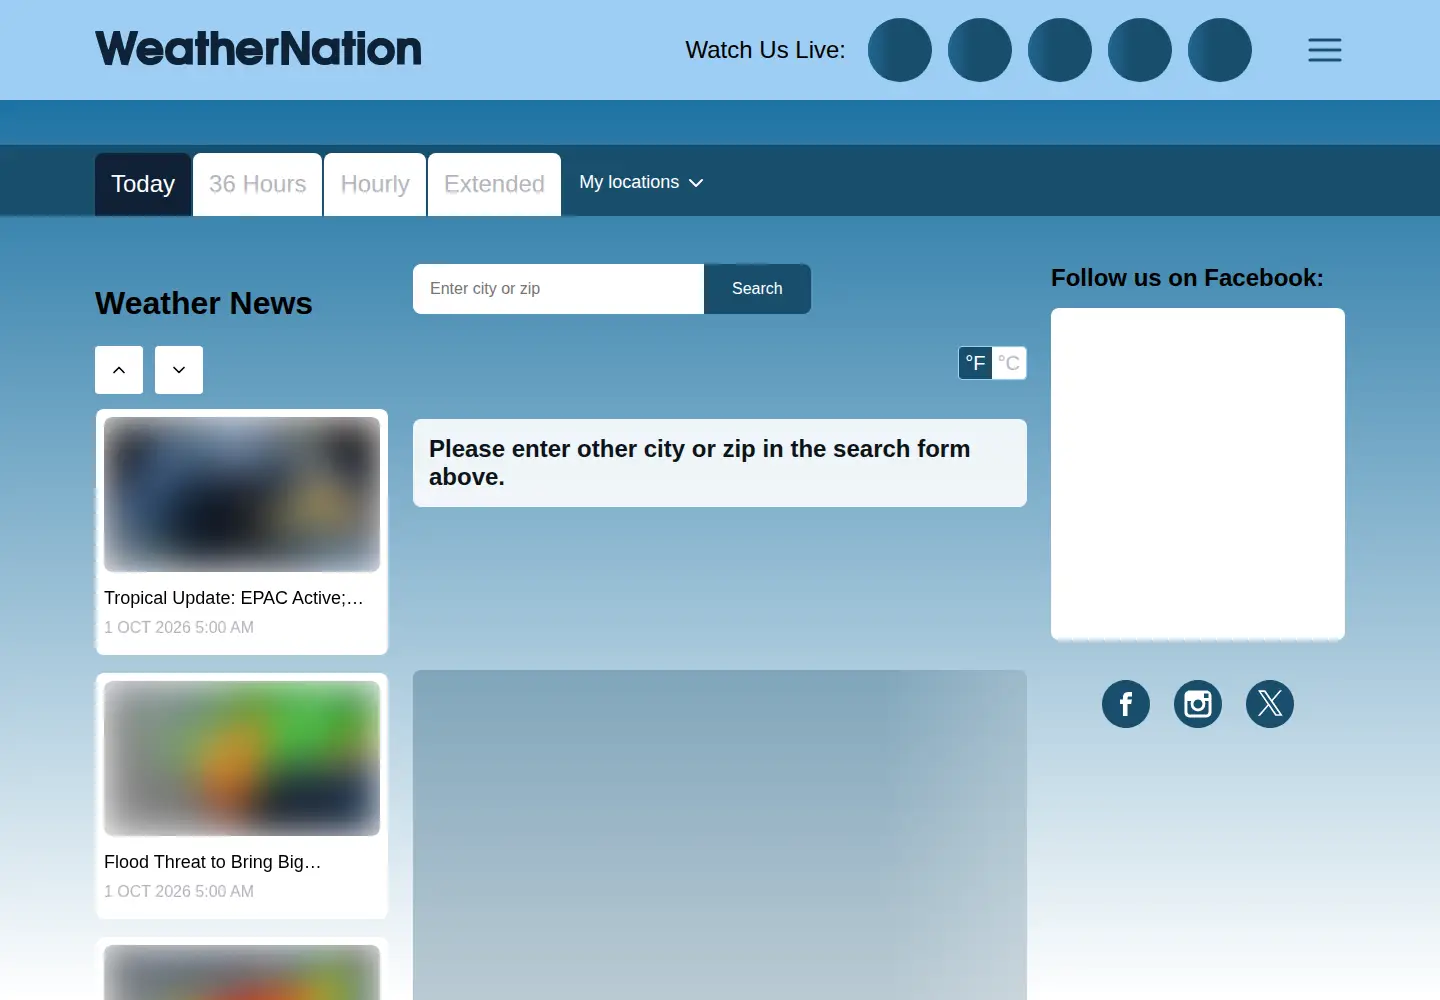
Task: Open the Tropical Update news thumbnail
Action: (x=242, y=494)
